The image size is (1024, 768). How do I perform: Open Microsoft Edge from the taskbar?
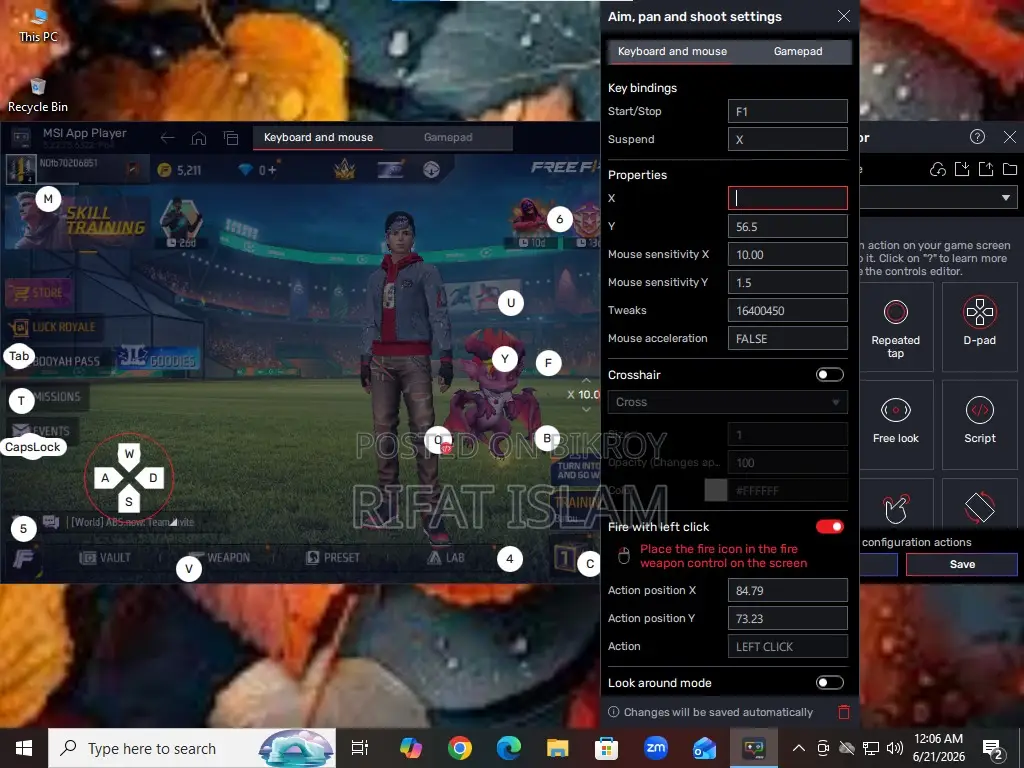[509, 748]
